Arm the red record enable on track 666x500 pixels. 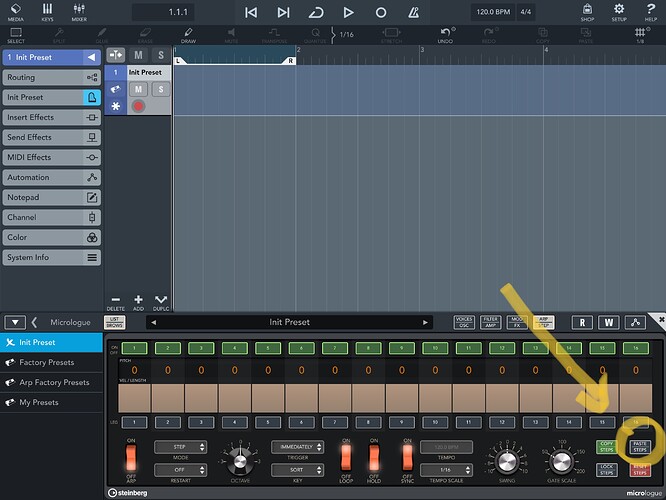click(138, 106)
